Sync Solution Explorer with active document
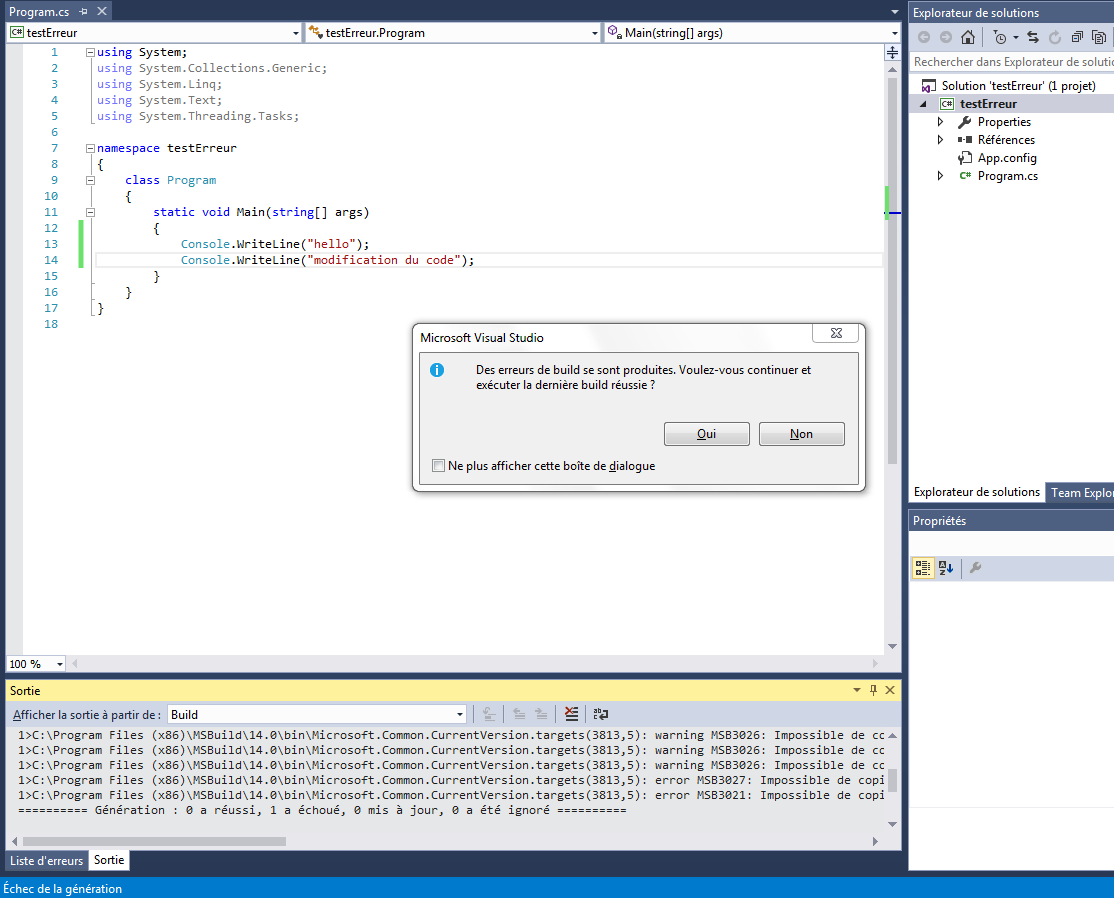The width and height of the screenshot is (1114, 898). tap(1031, 37)
